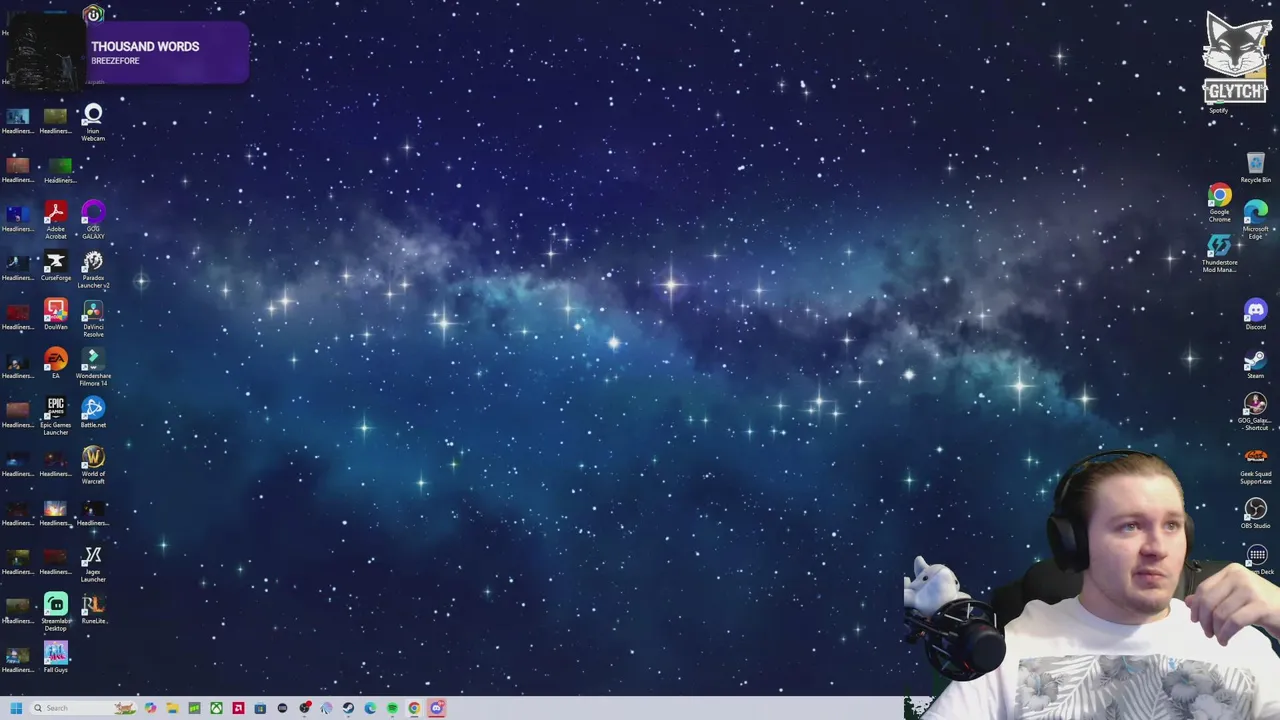Click the taskbar Search box
Screen dimensions: 1280x720
(83, 708)
